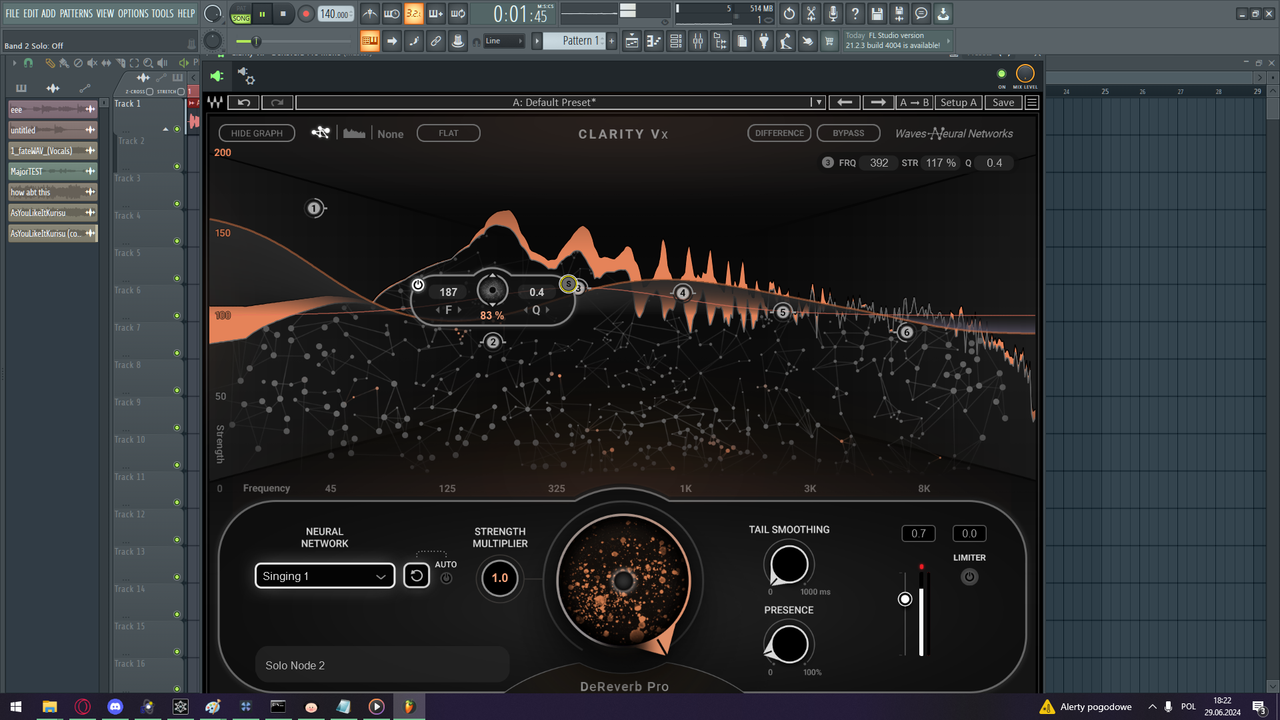Select band node 4
This screenshot has height=720, width=1280.
pyautogui.click(x=683, y=293)
